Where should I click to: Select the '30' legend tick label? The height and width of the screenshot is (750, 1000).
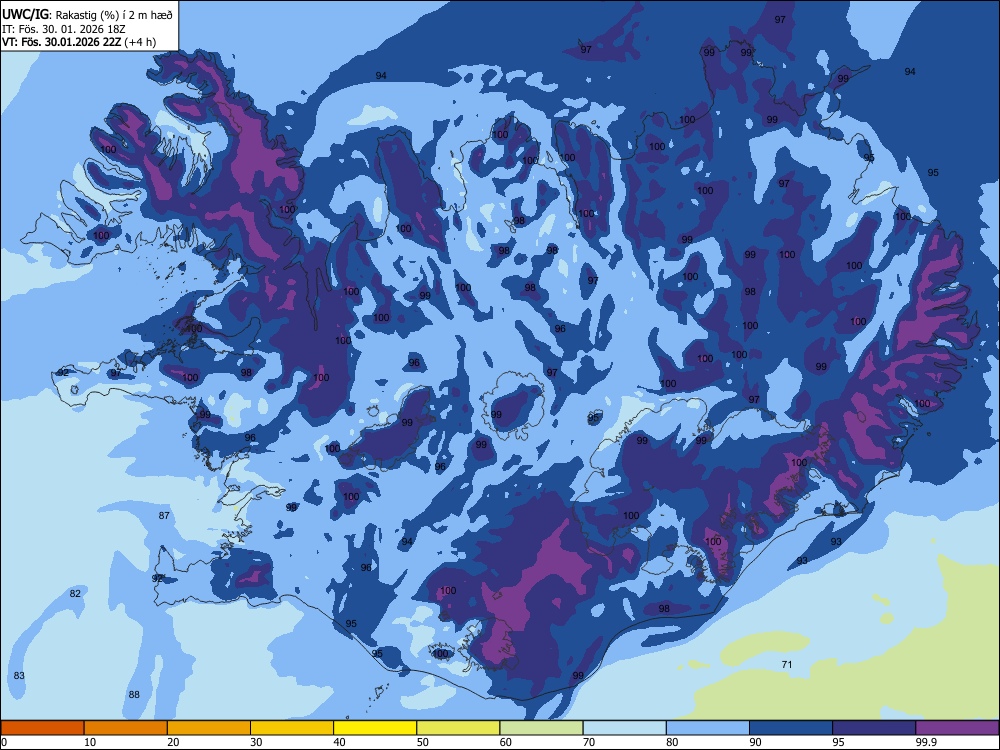click(256, 742)
